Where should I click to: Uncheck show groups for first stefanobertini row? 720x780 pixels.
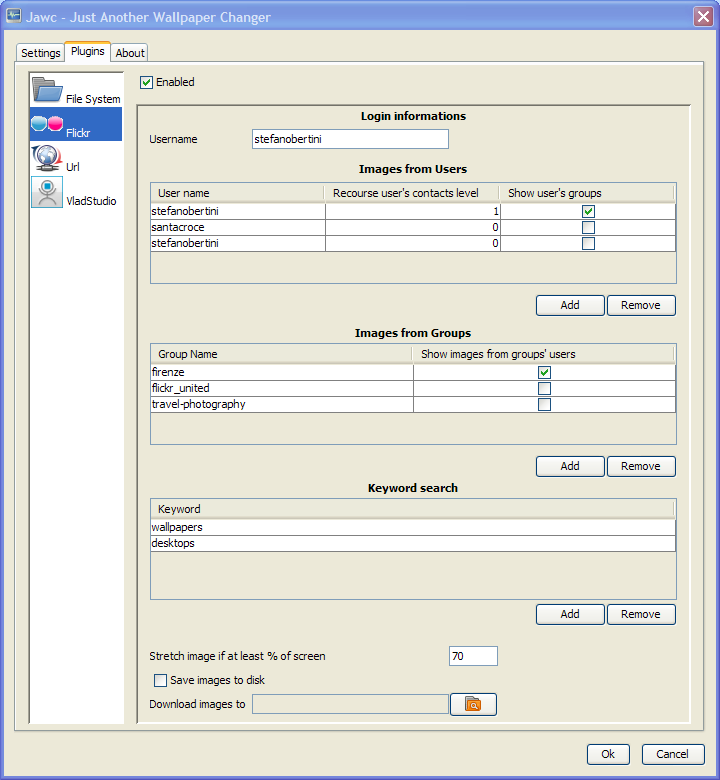pos(588,211)
